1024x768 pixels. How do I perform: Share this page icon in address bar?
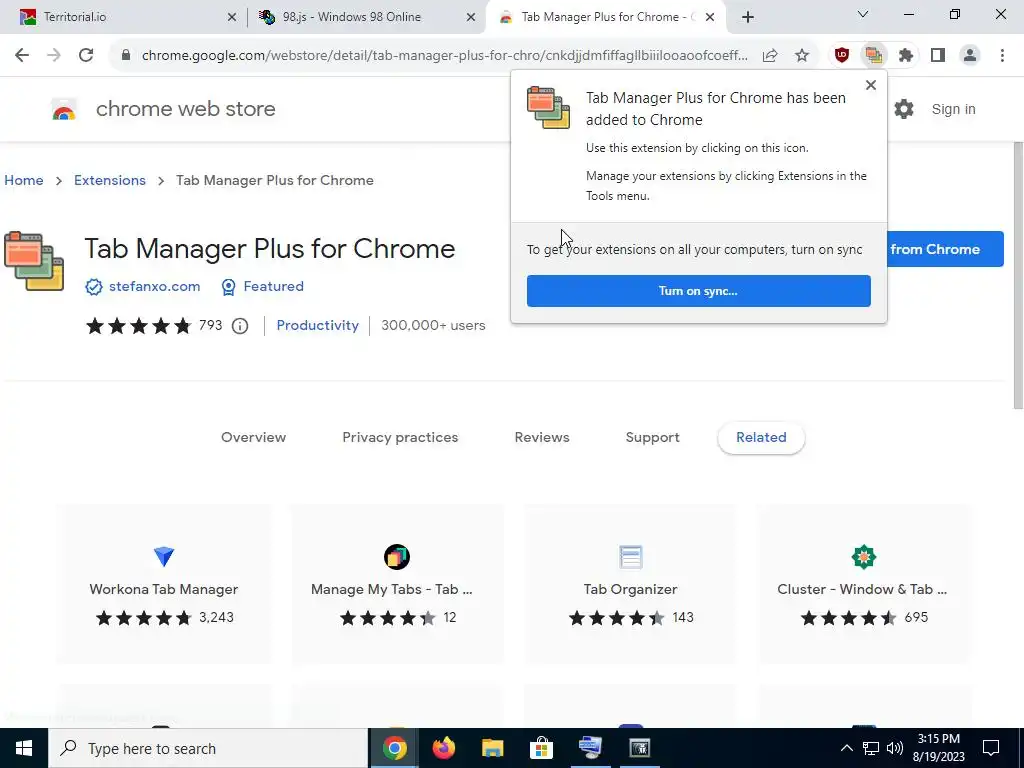(770, 56)
